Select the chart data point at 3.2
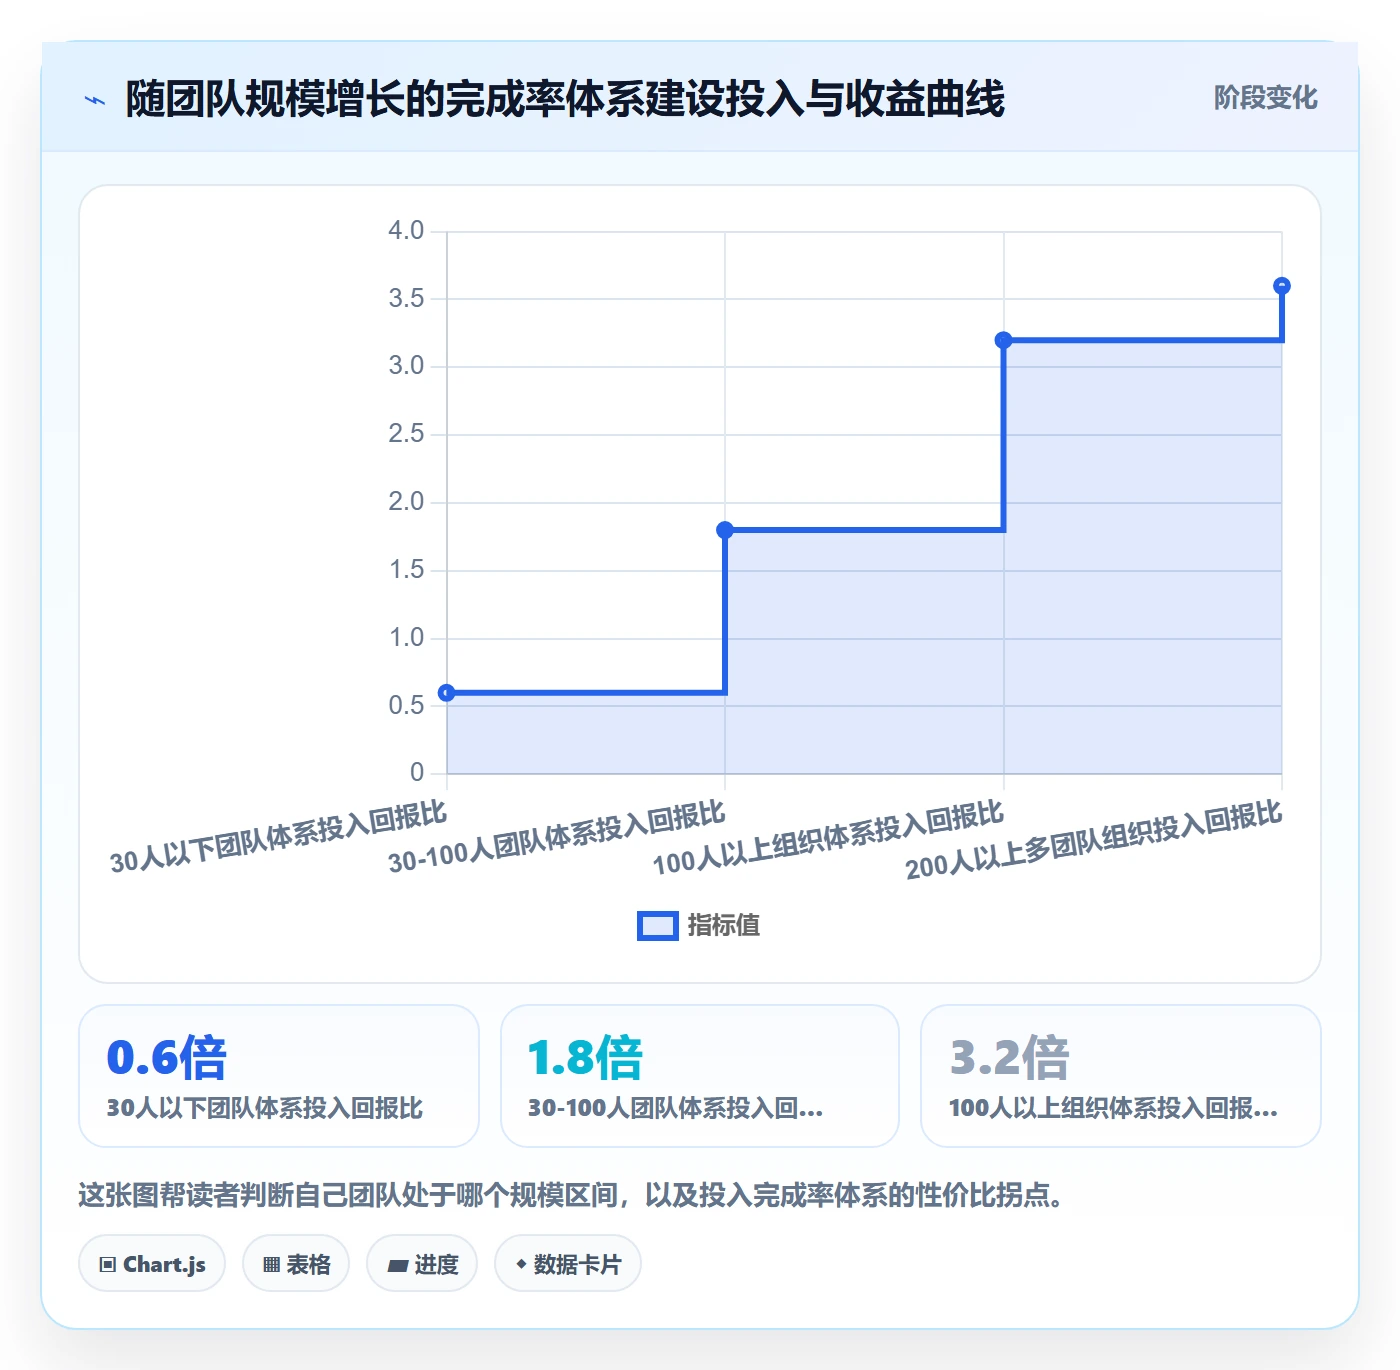1400x1370 pixels. 1003,340
